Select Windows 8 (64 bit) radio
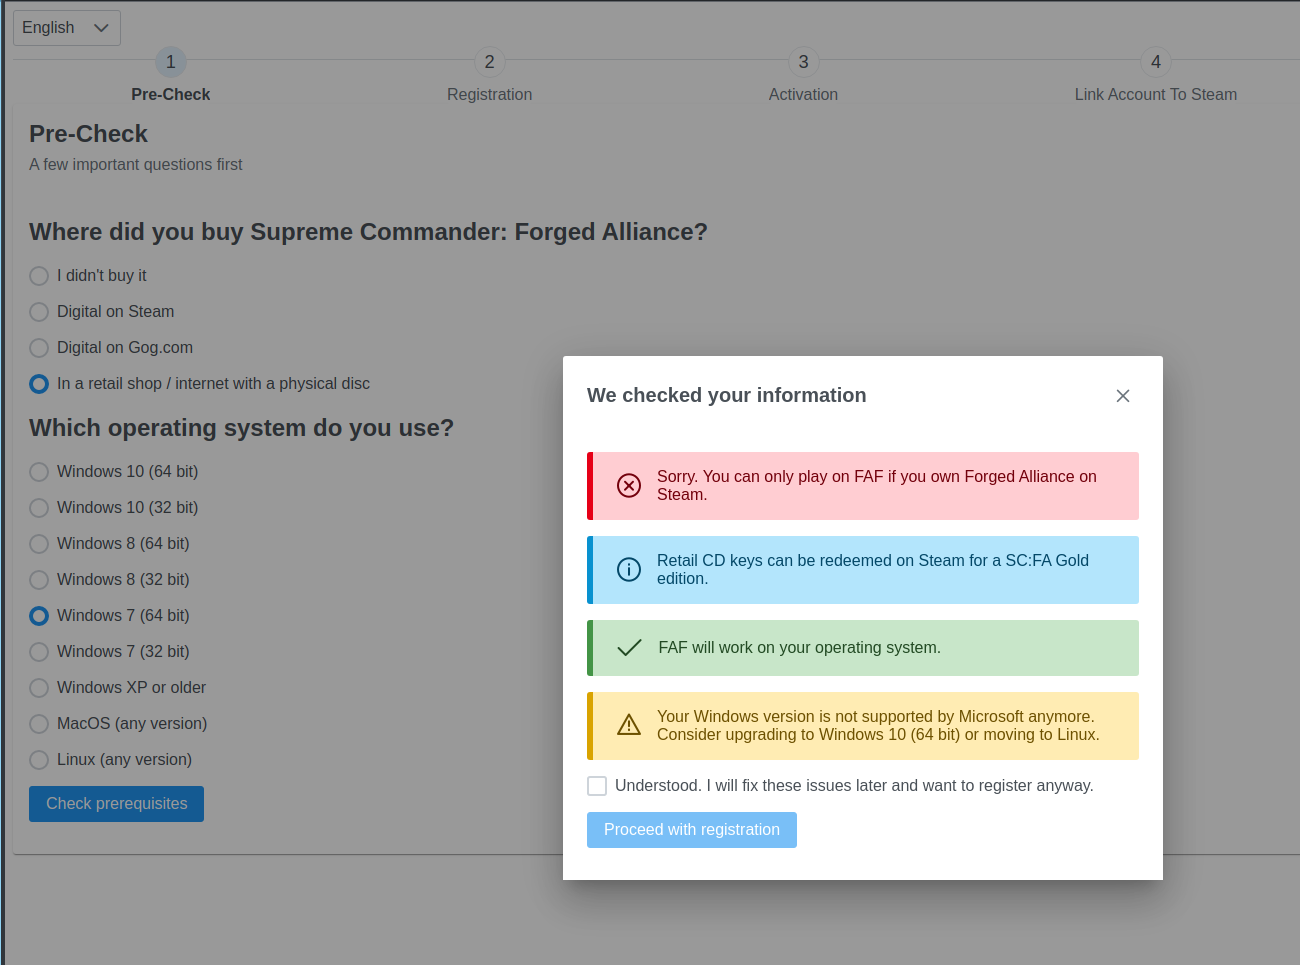 (x=39, y=544)
